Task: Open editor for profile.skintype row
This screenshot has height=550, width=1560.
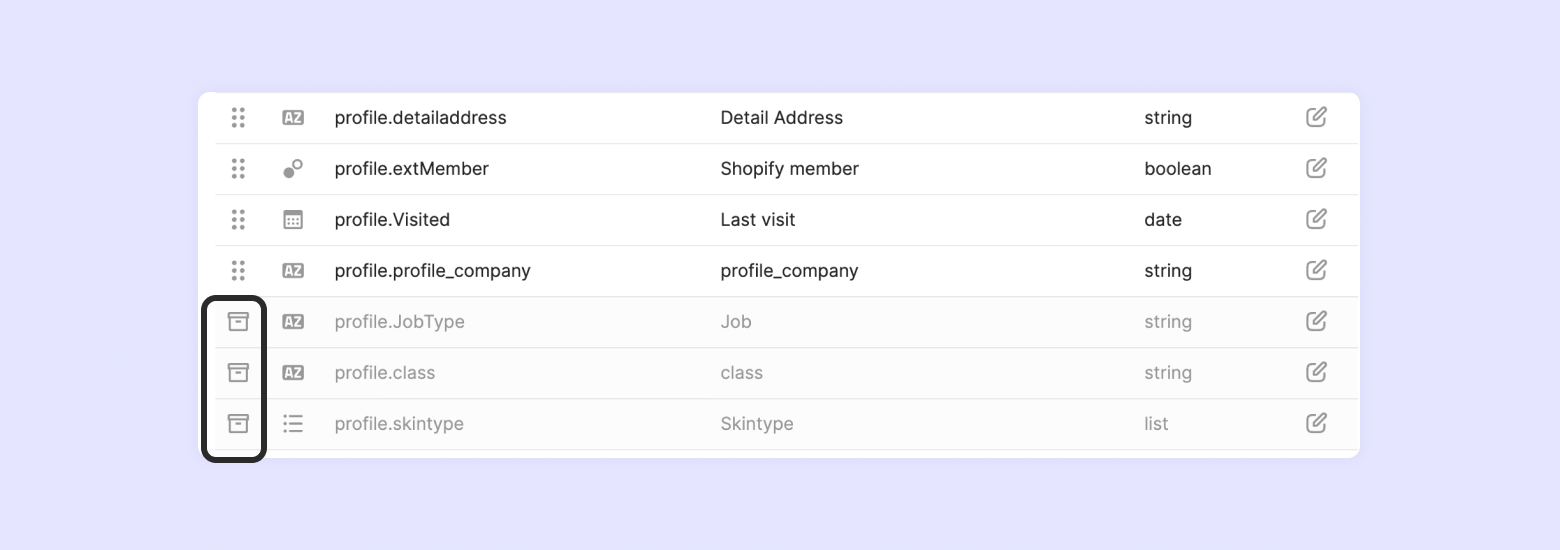Action: click(1316, 423)
